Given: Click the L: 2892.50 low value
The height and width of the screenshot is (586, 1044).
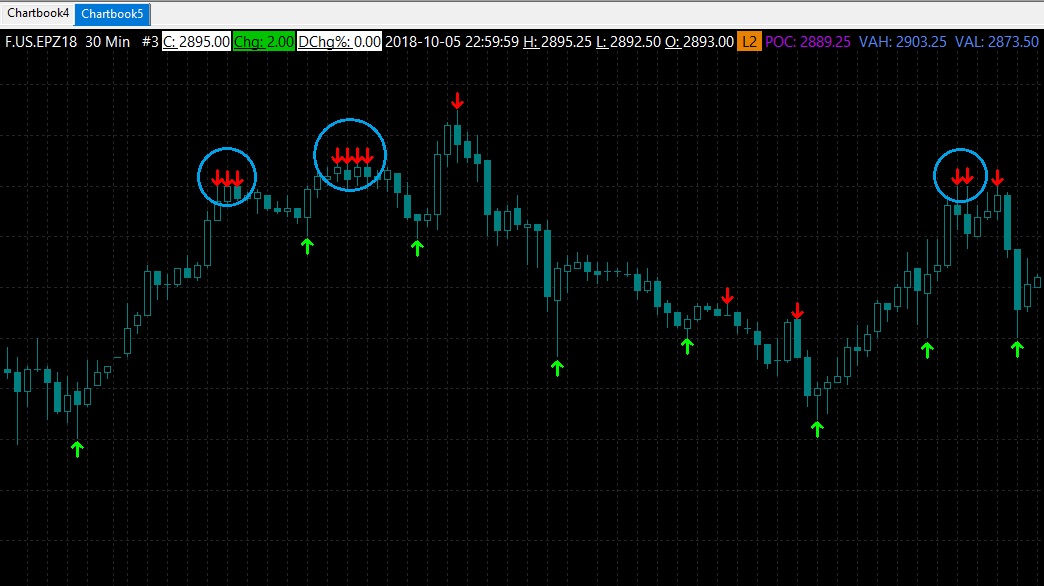Looking at the screenshot, I should [628, 42].
